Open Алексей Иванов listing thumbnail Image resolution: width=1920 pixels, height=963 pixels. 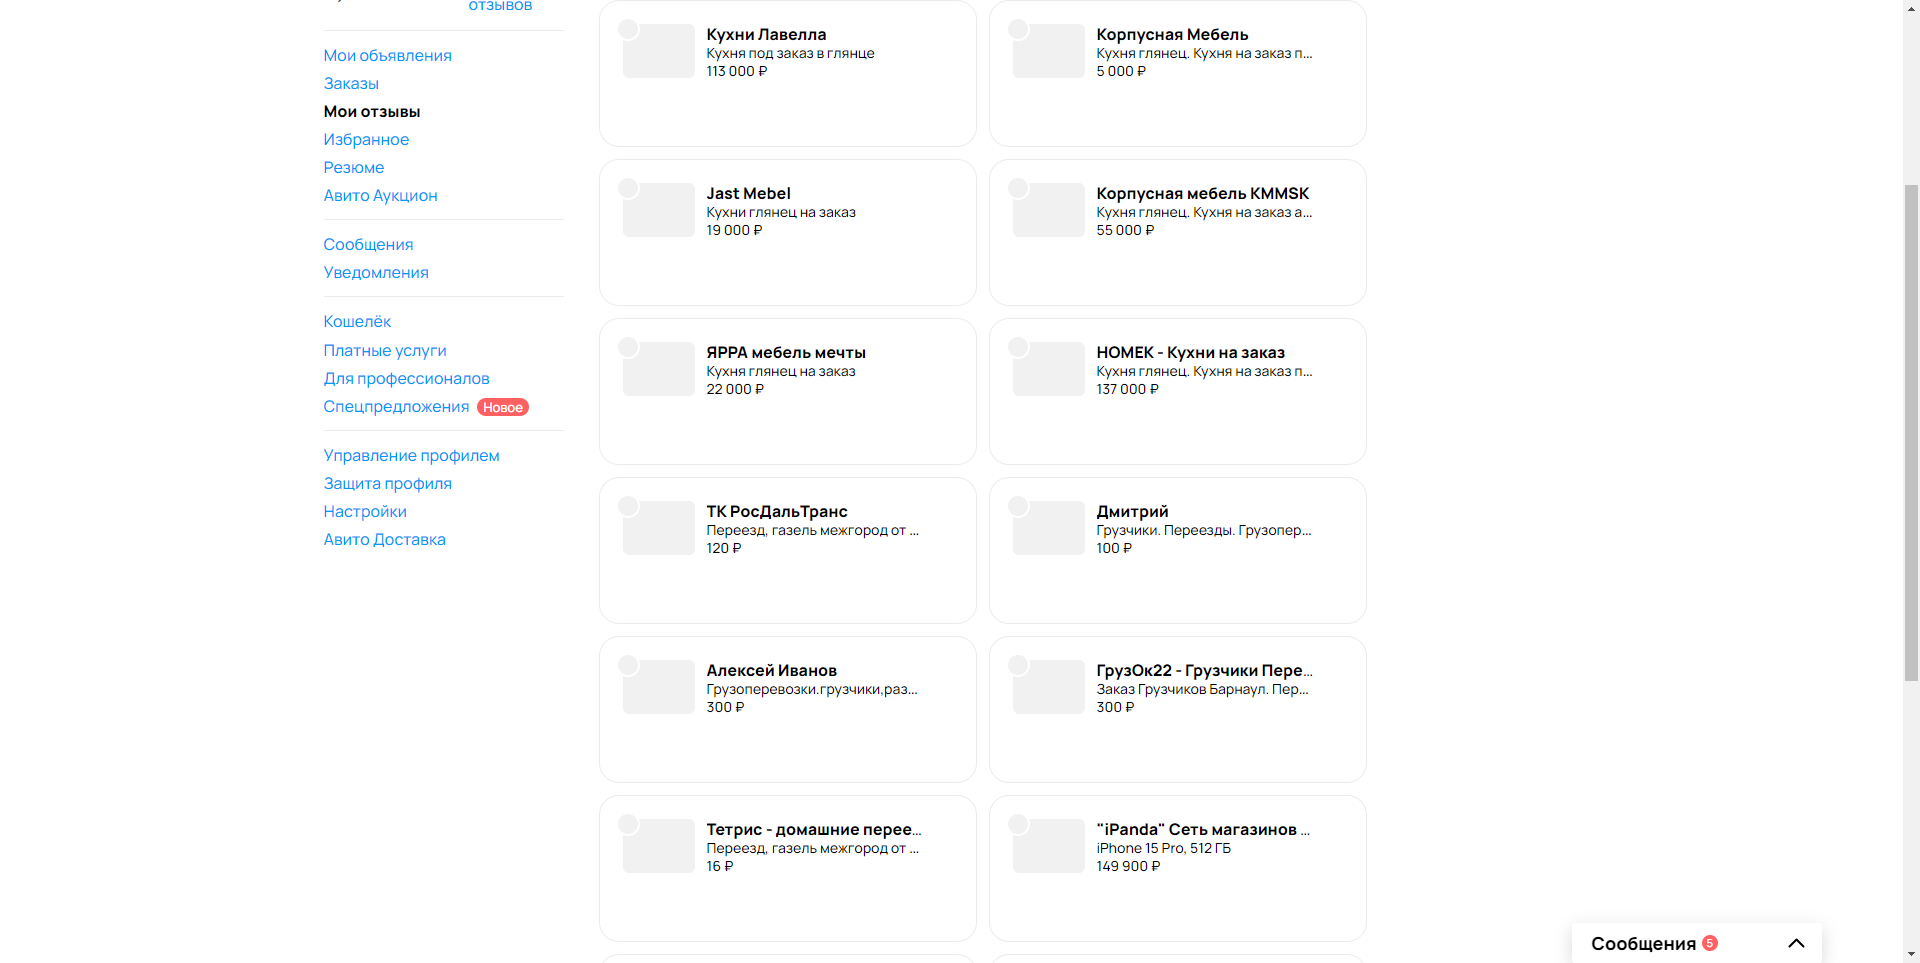pos(658,687)
